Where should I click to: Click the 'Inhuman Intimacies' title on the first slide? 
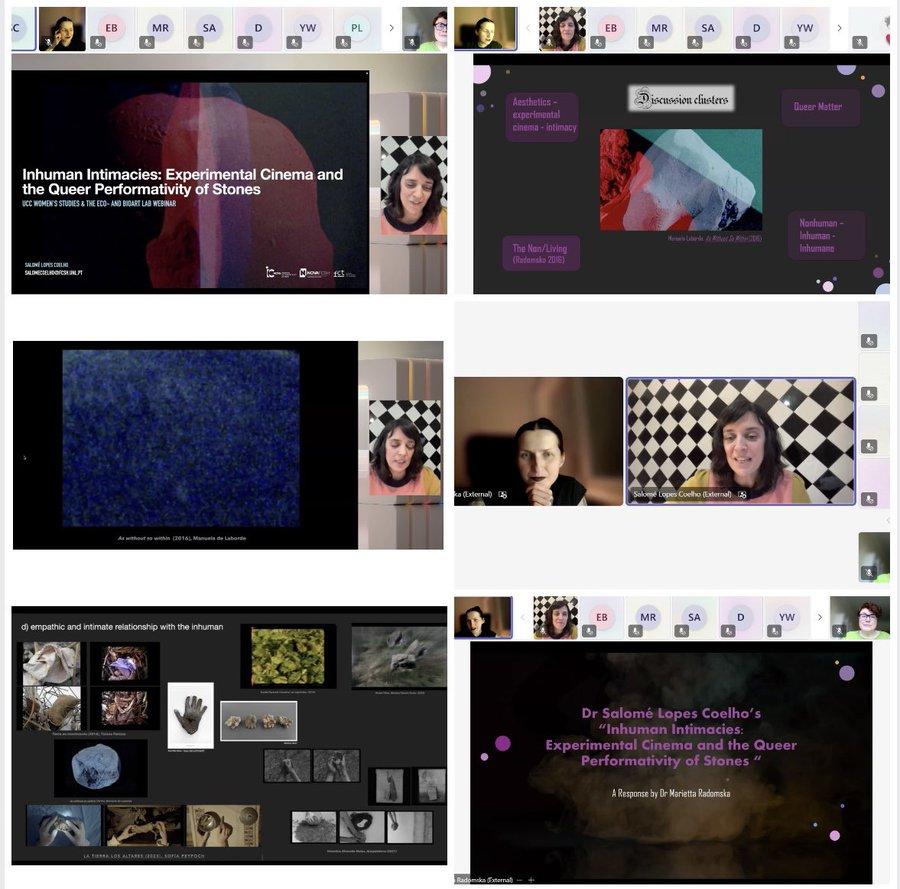pos(183,181)
